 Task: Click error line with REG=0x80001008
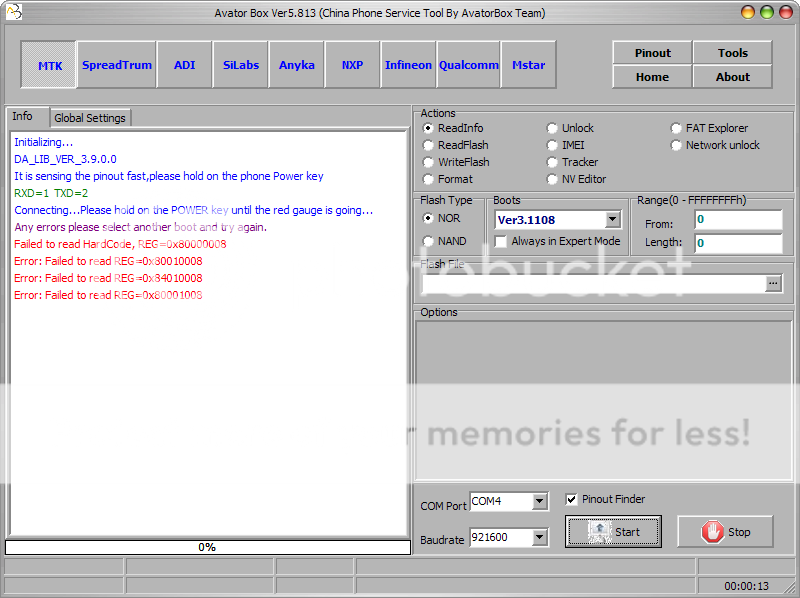click(x=108, y=295)
